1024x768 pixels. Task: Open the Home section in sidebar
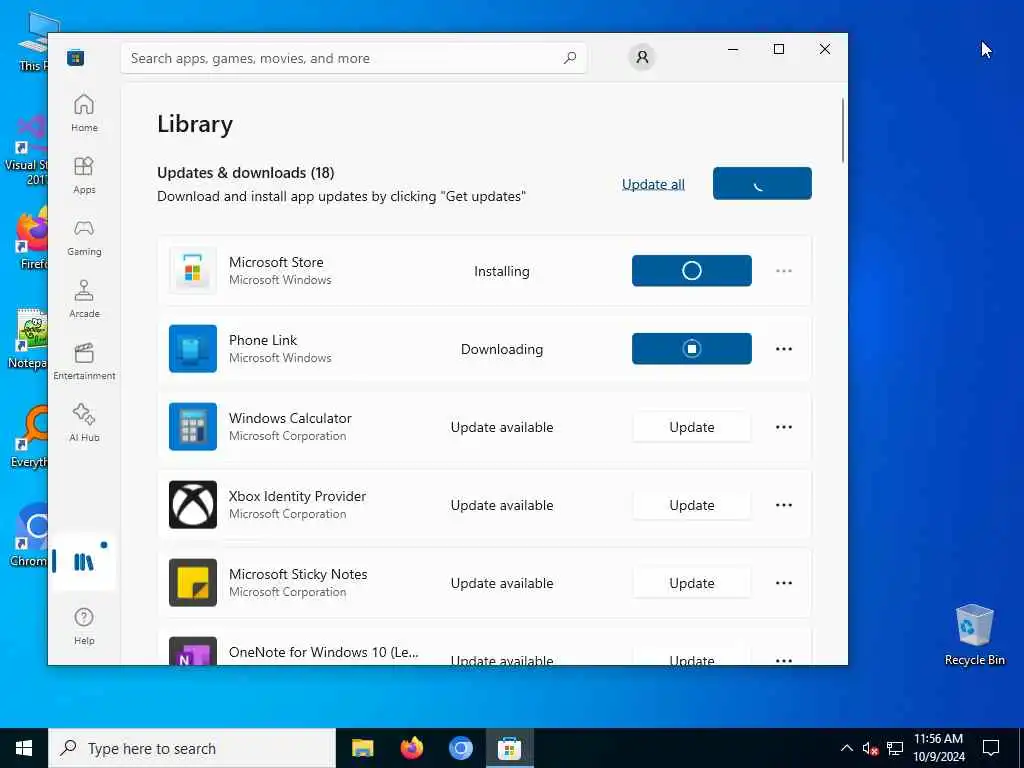coord(84,113)
